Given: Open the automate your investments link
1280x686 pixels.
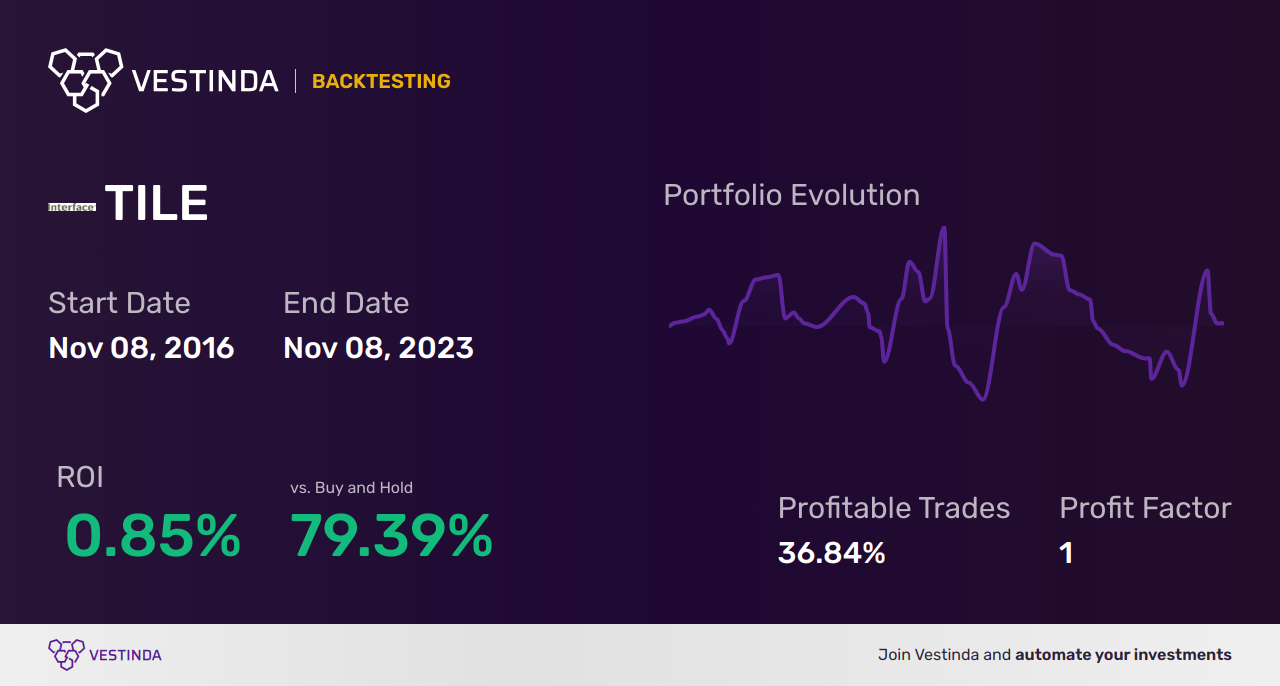Looking at the screenshot, I should click(1123, 655).
